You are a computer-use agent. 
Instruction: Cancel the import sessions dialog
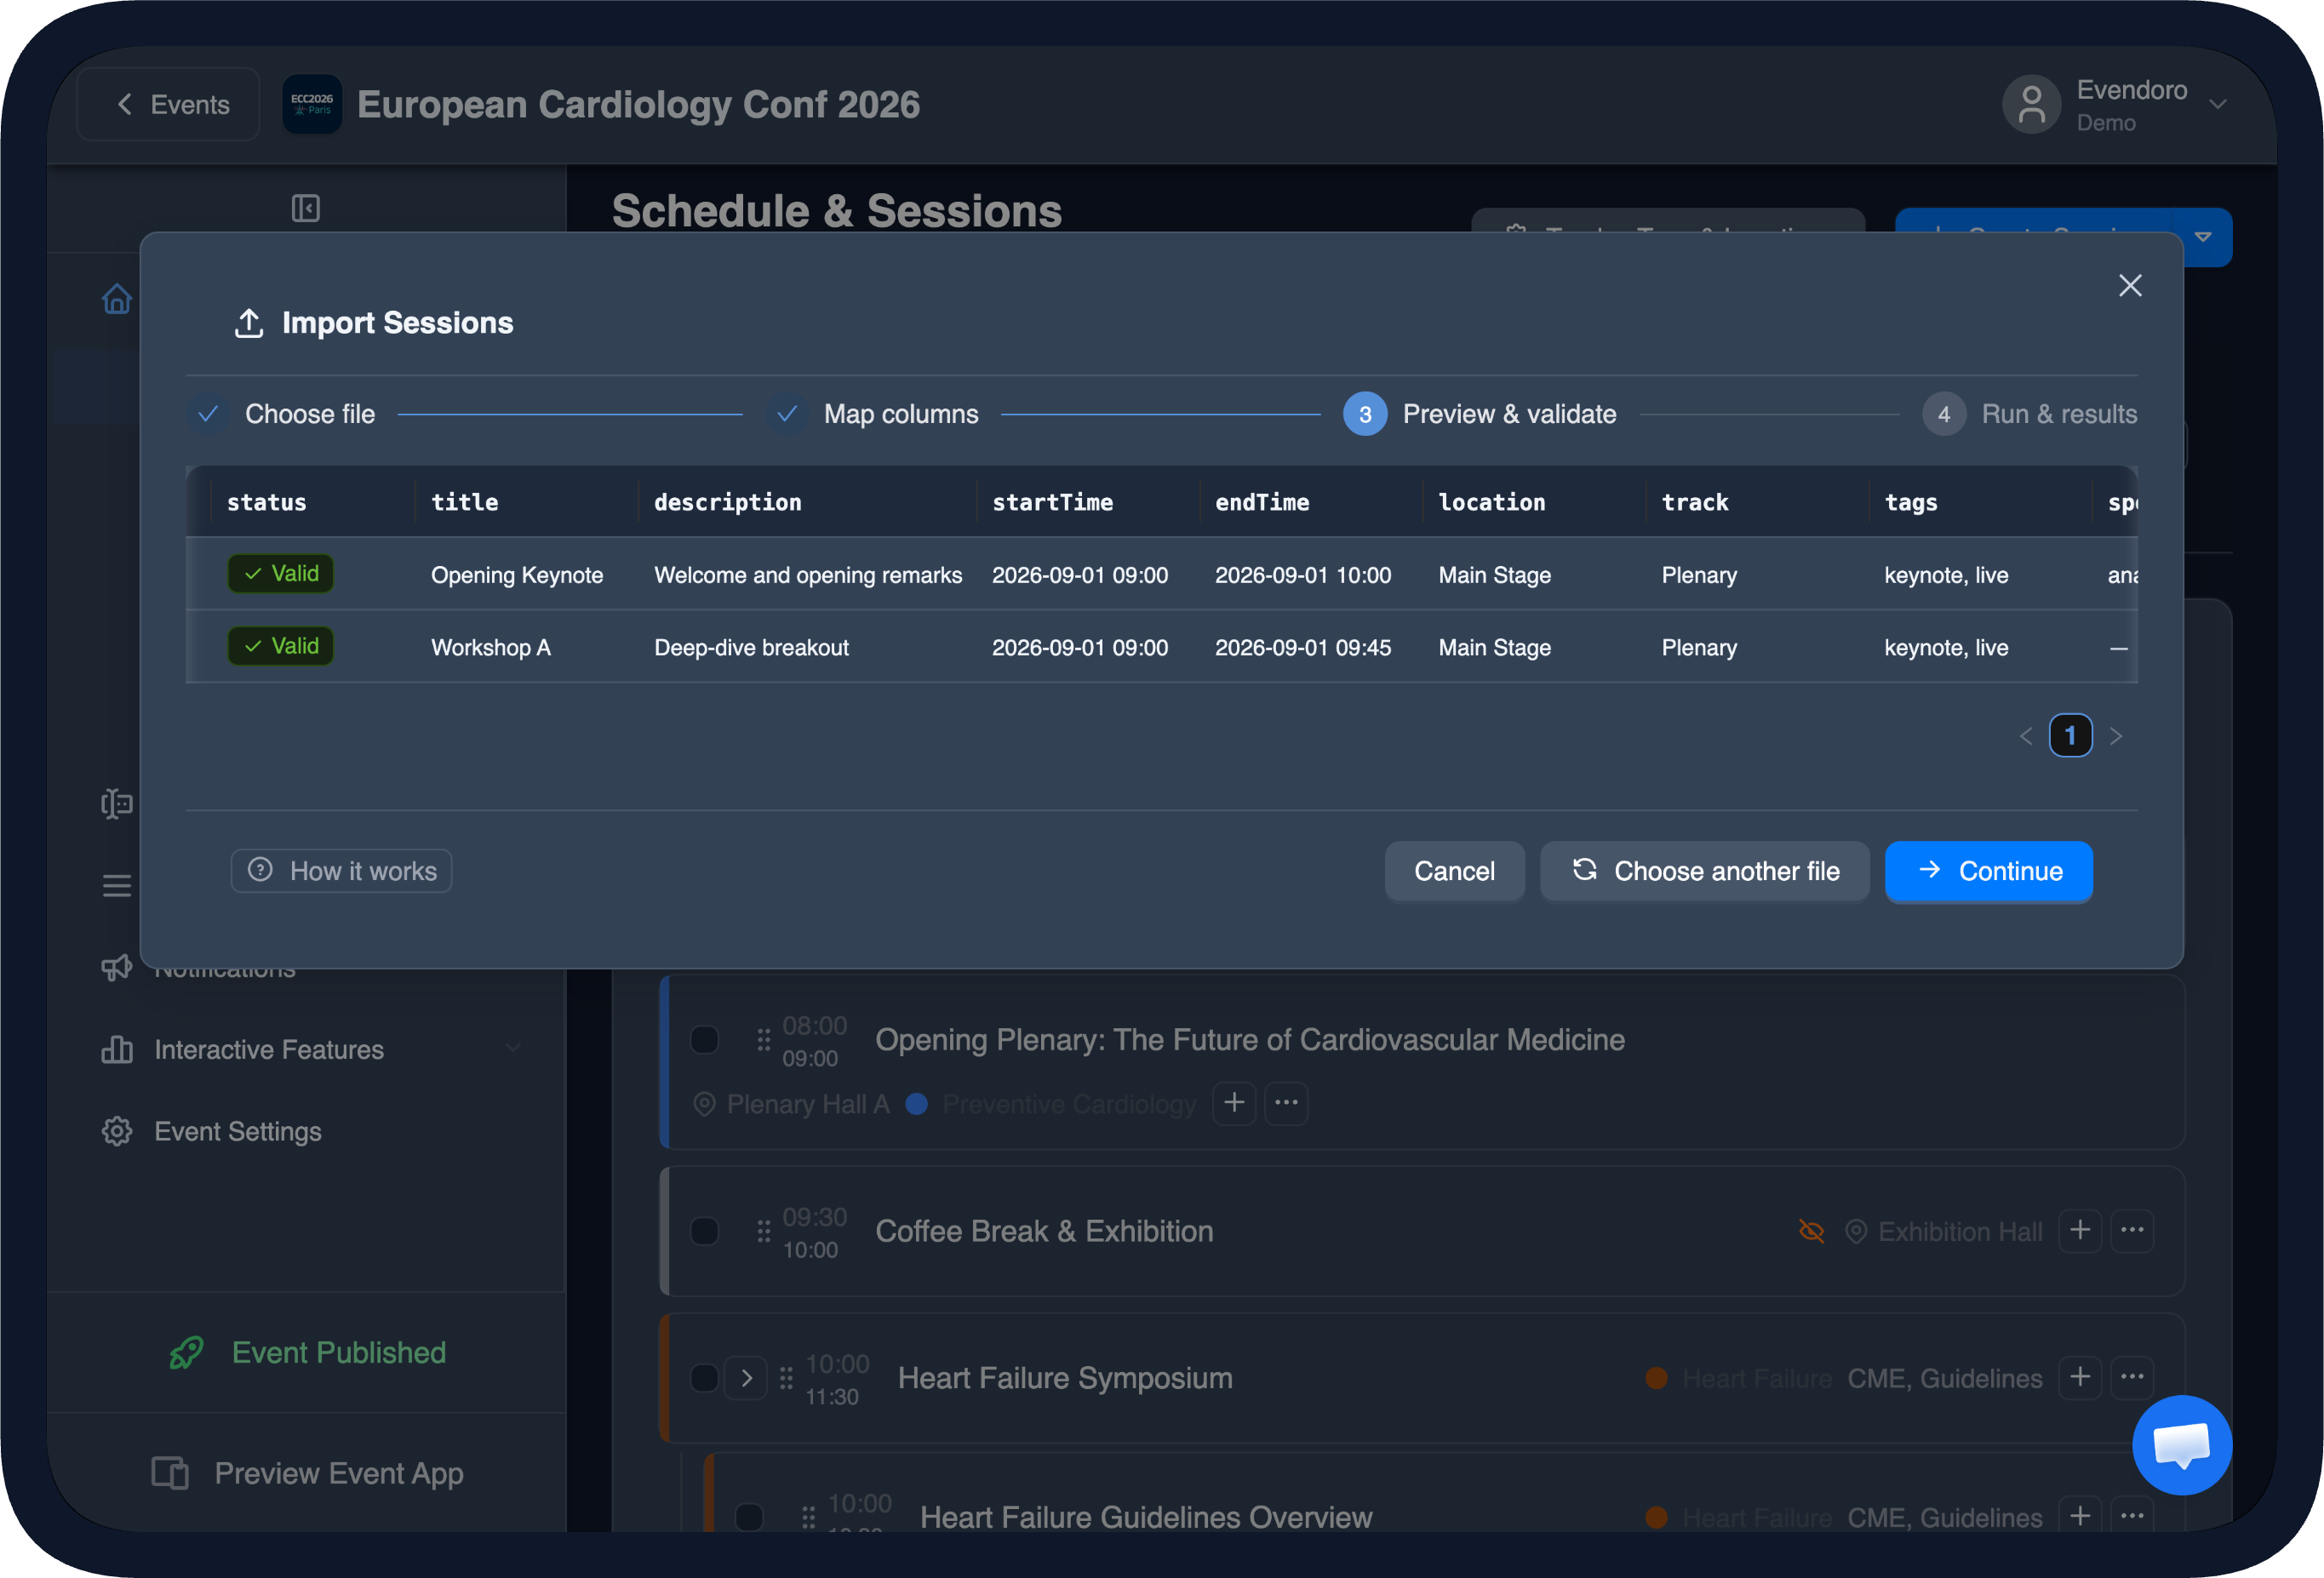point(1454,871)
